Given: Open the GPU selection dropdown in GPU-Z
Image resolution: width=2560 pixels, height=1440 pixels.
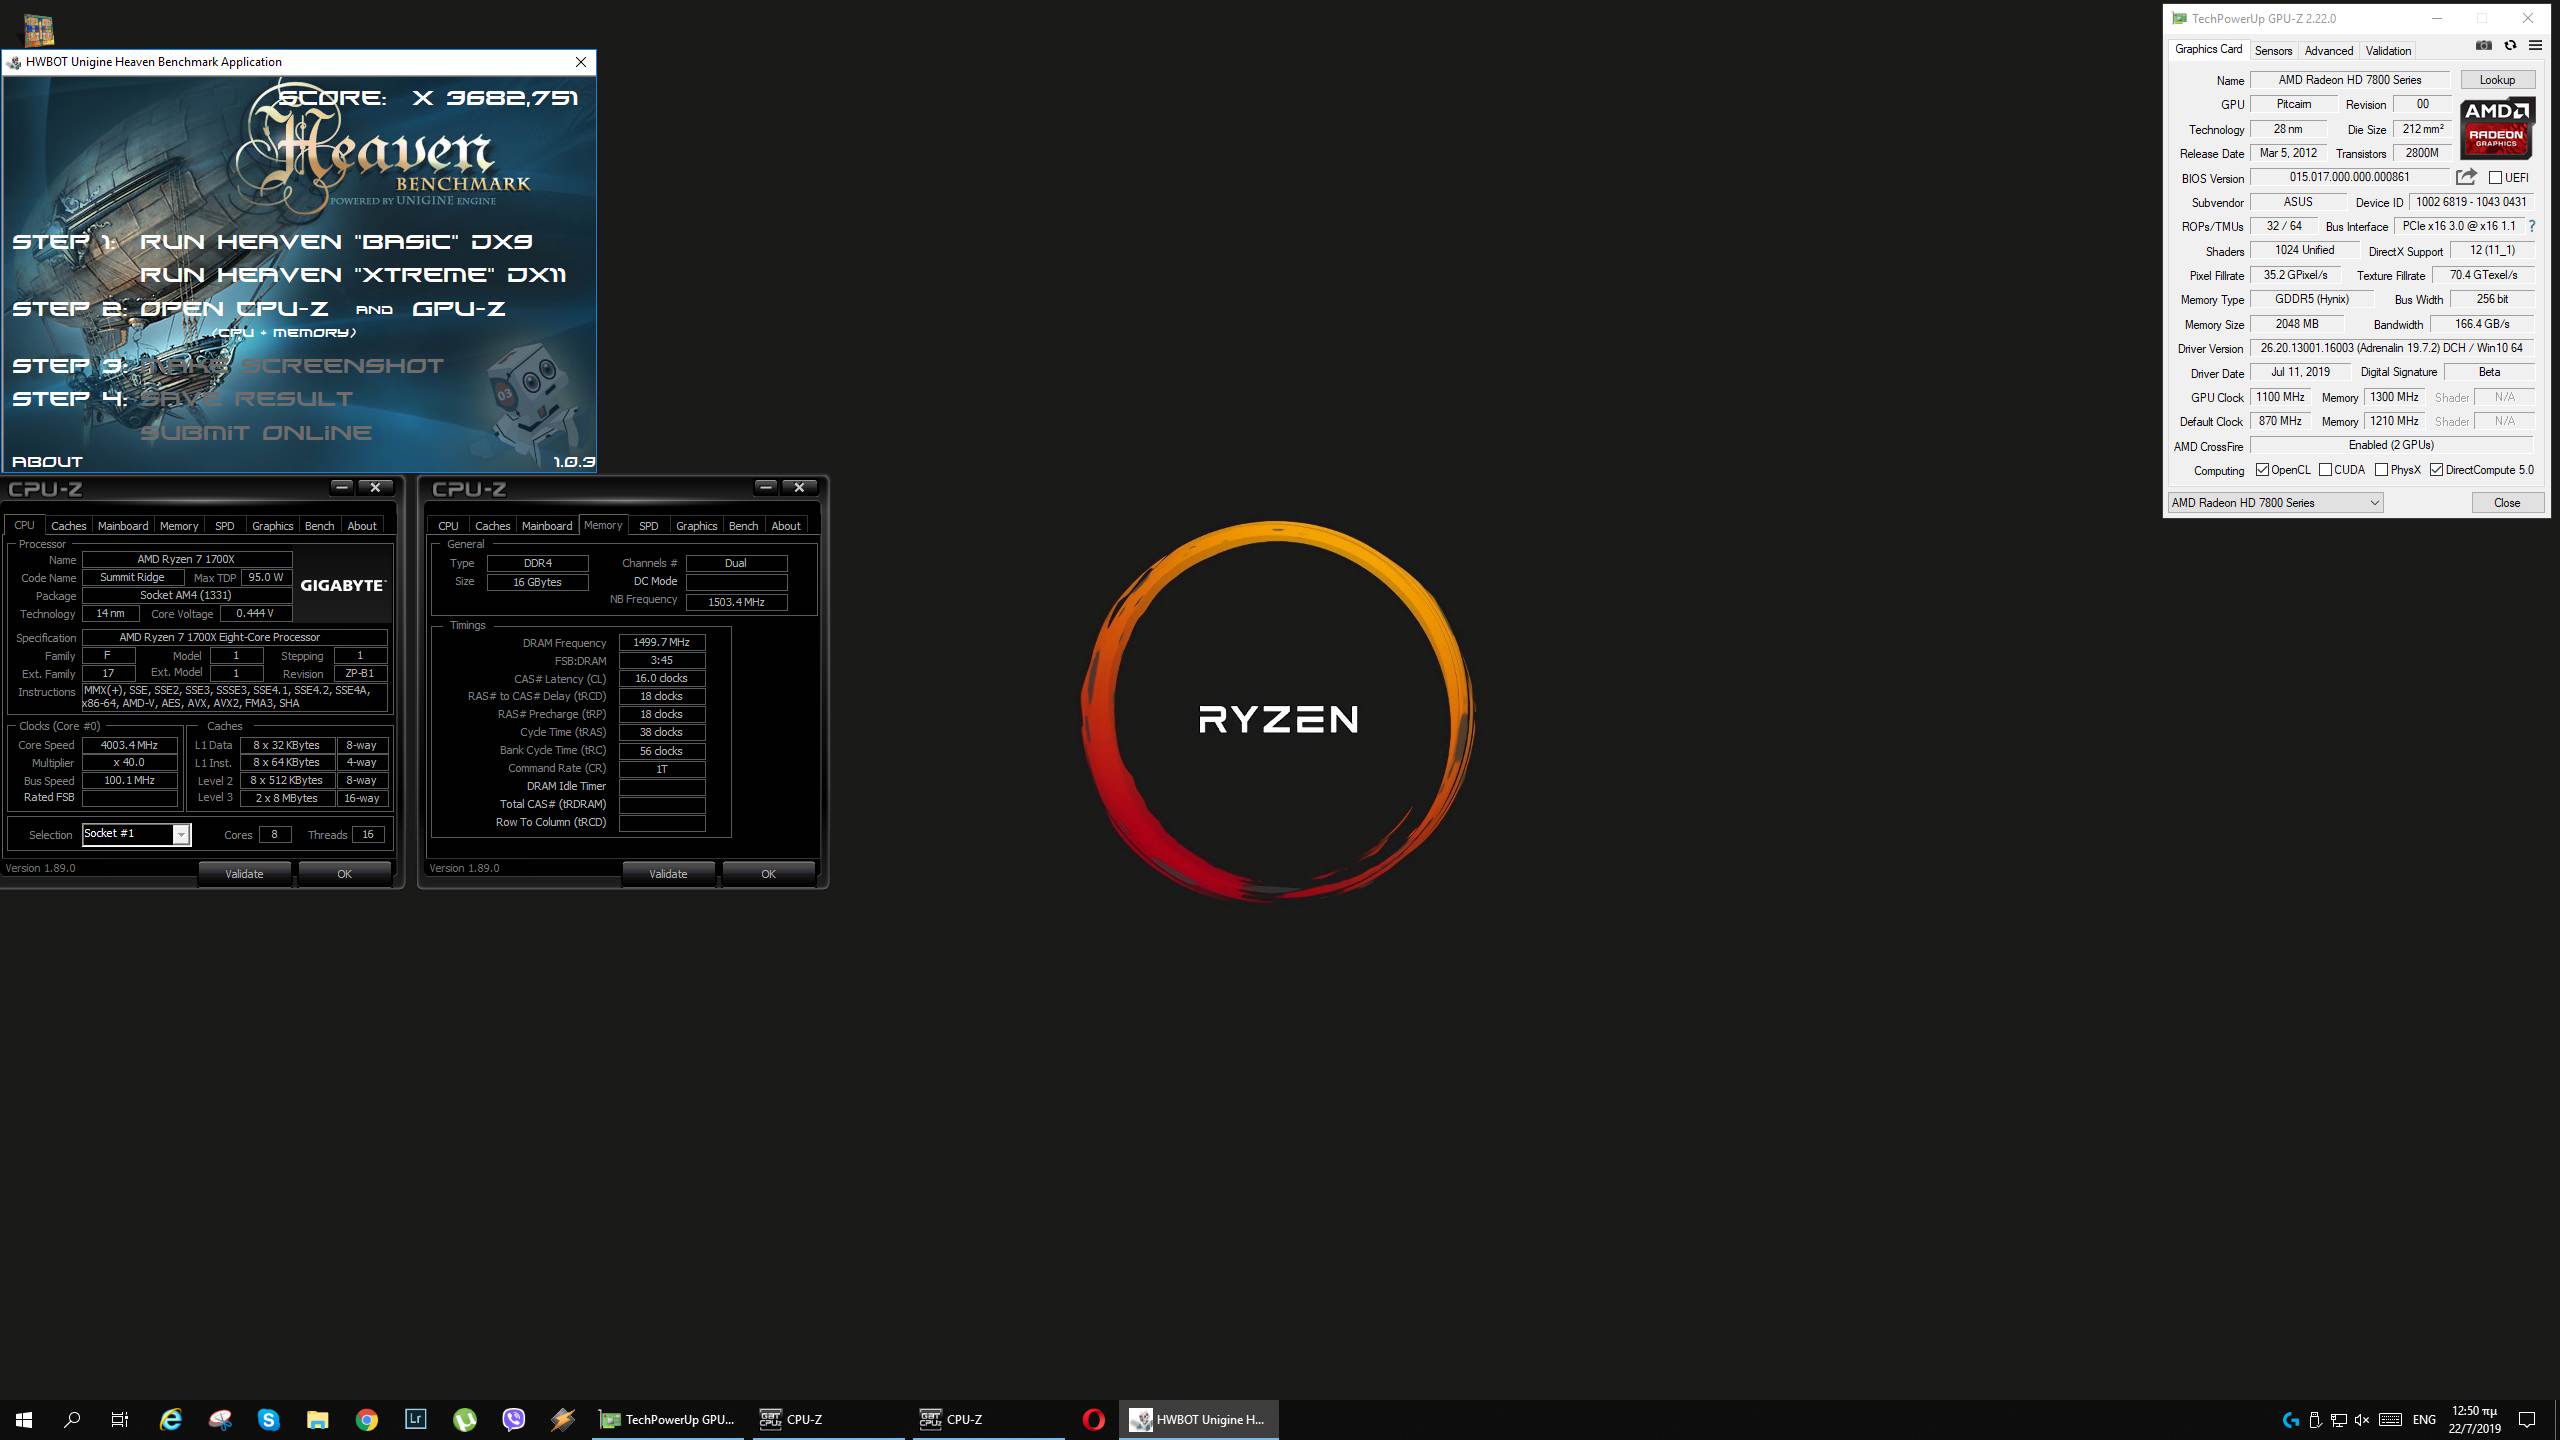Looking at the screenshot, I should click(2276, 503).
